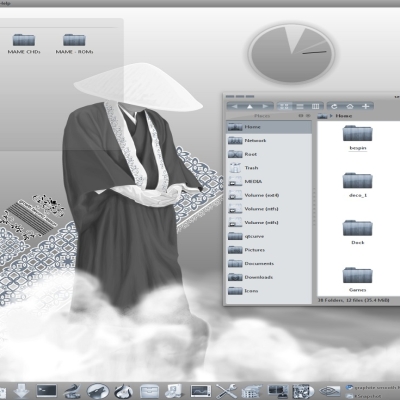Open the building dock icon
Screen dimensions: 400x400
coord(252,391)
